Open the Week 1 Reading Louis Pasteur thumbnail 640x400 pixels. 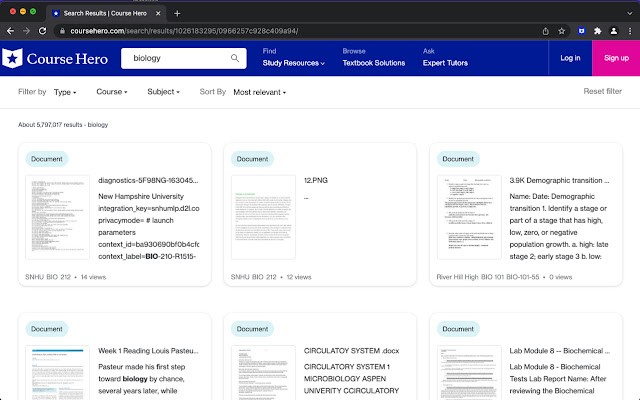(x=58, y=372)
